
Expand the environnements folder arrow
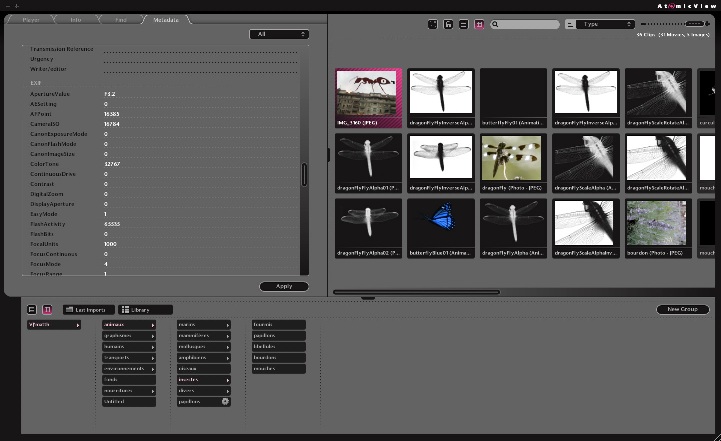(153, 369)
